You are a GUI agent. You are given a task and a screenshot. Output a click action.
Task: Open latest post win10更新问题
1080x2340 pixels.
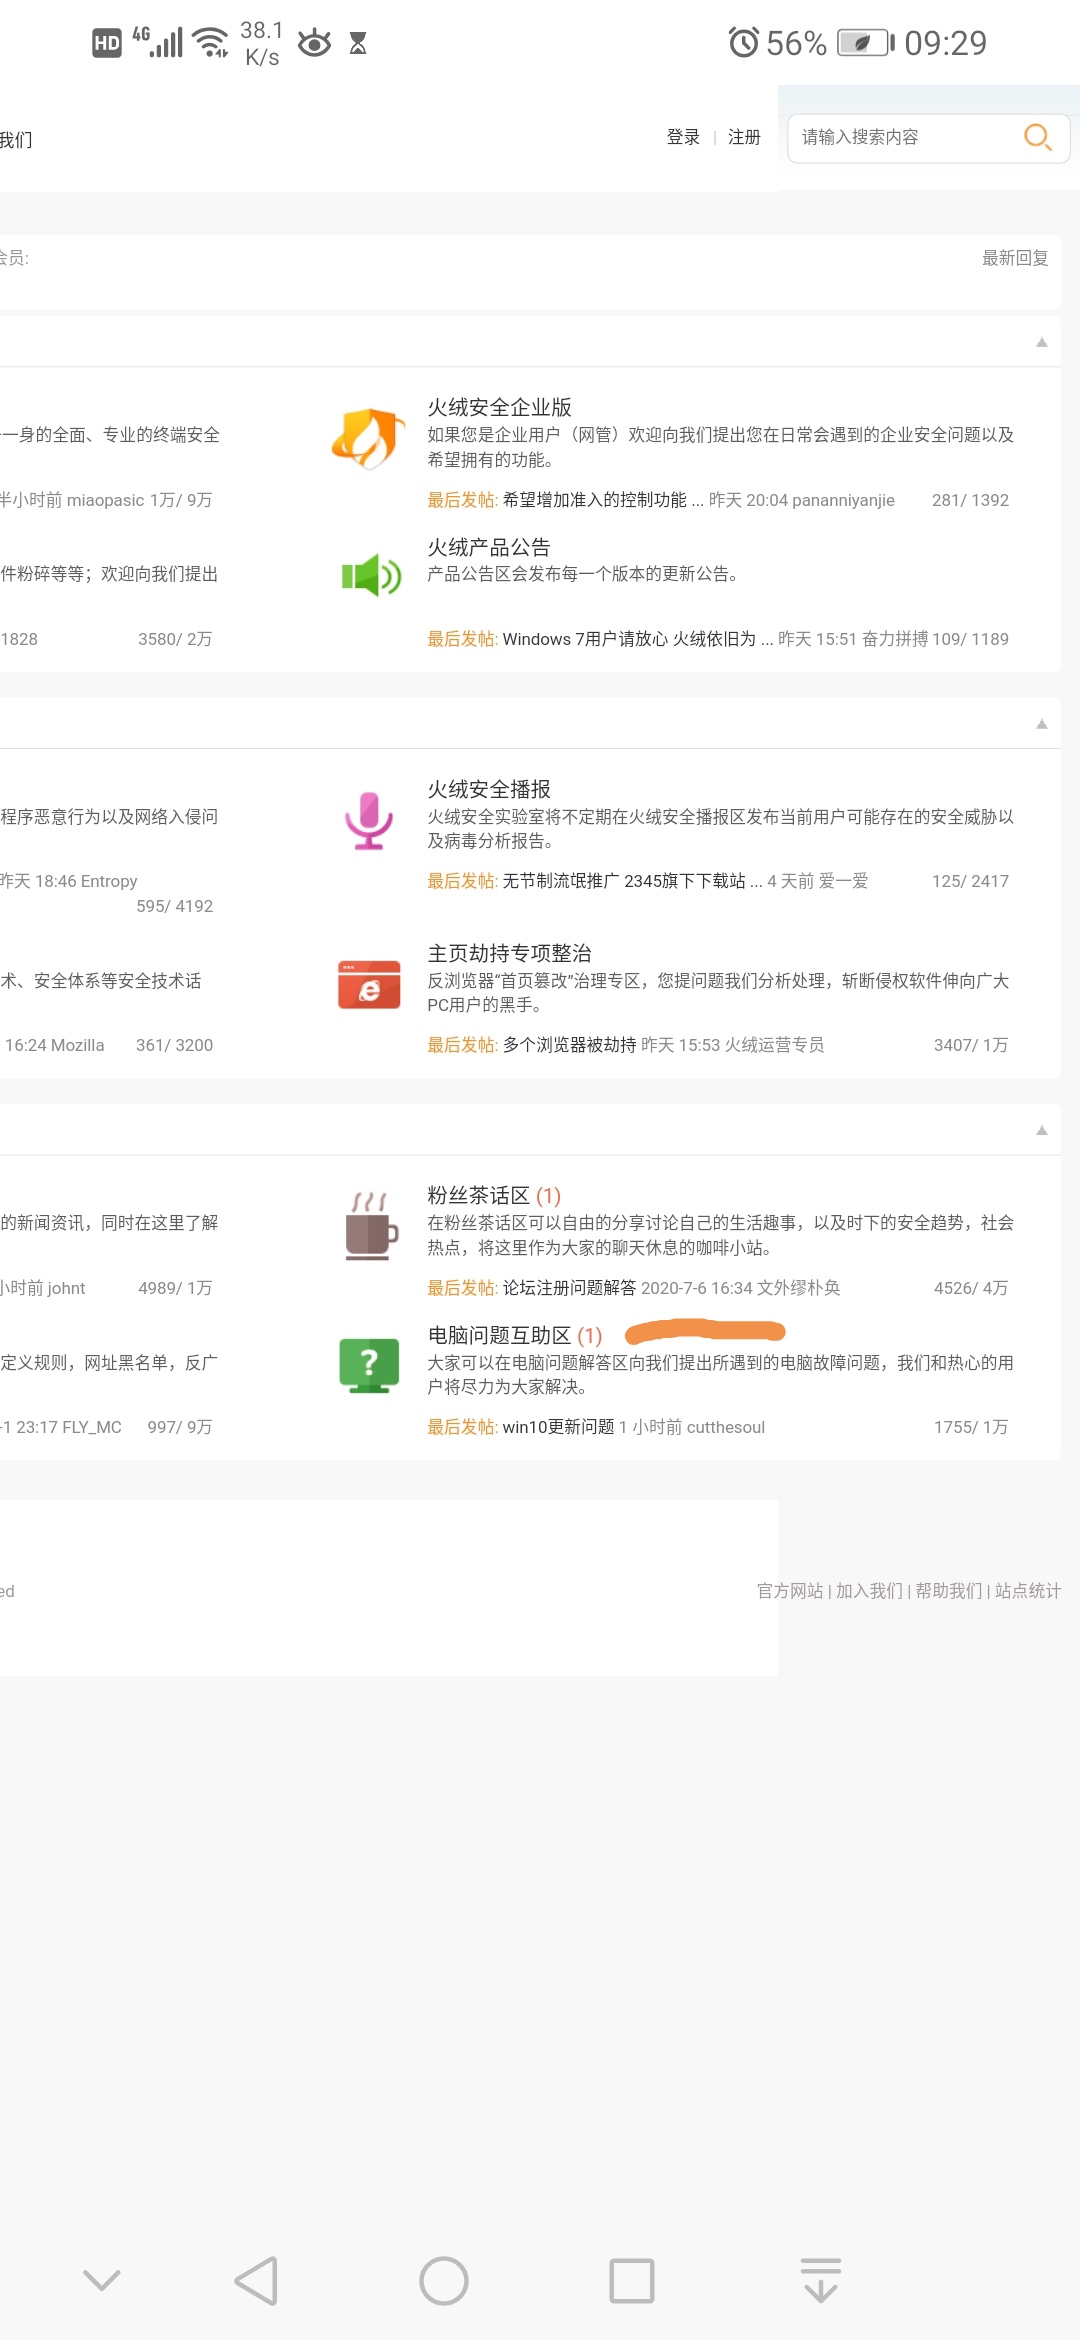pyautogui.click(x=558, y=1427)
